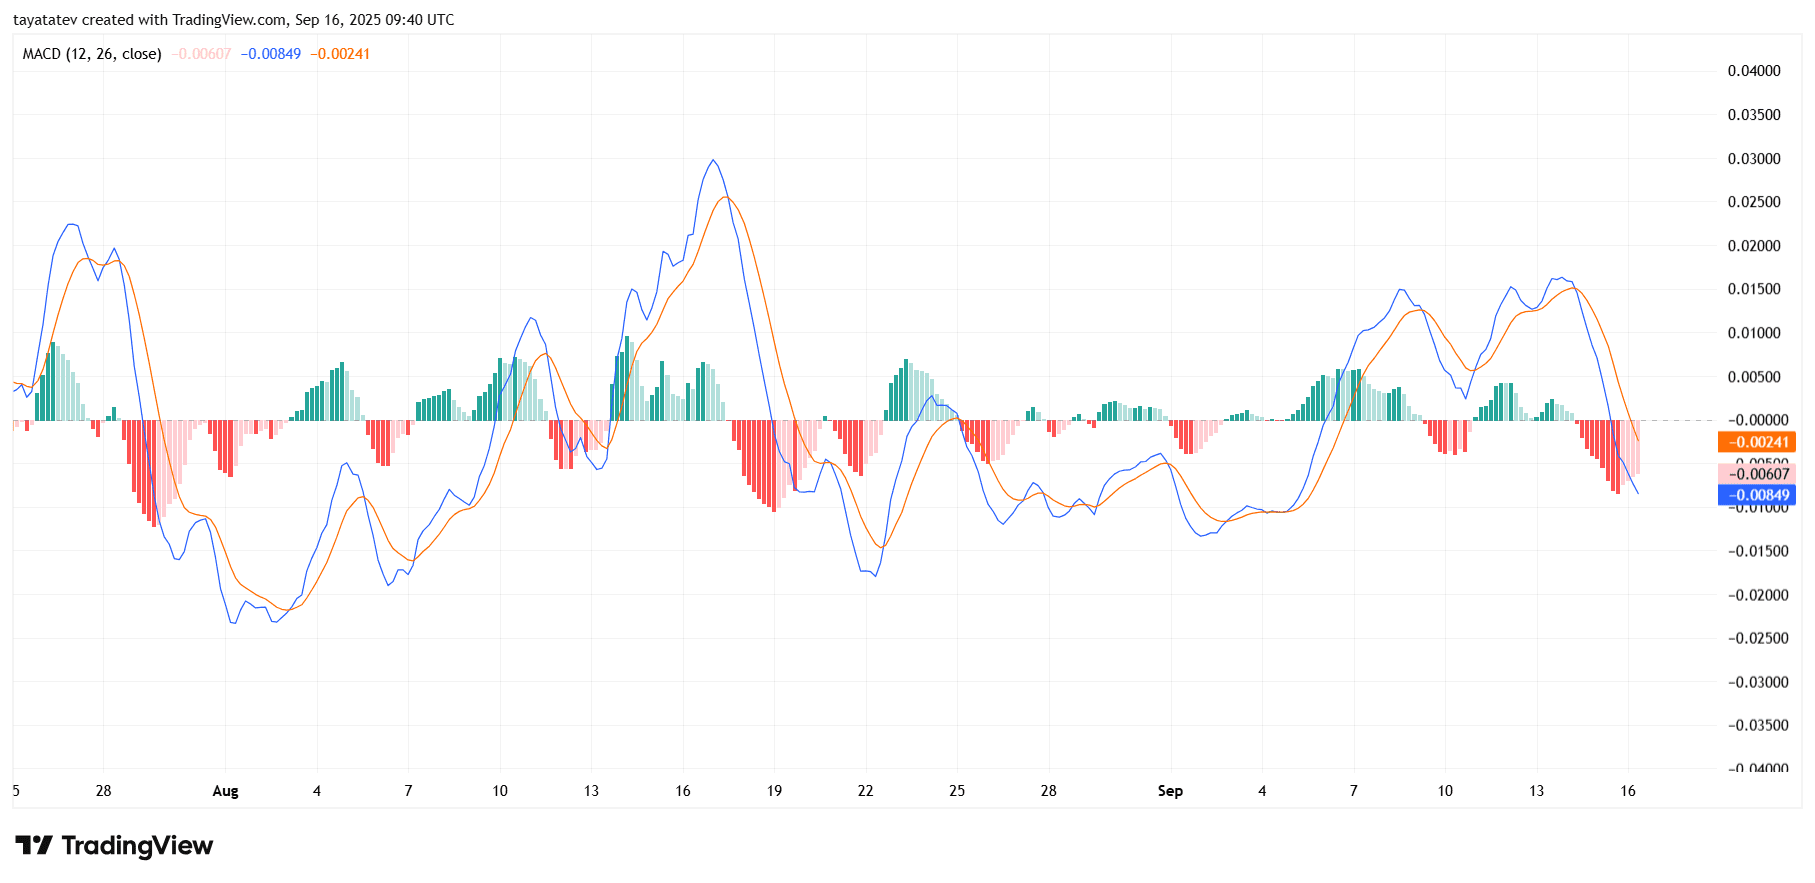Click the -0.00000 zero line axis label
The image size is (1815, 883).
click(1757, 420)
